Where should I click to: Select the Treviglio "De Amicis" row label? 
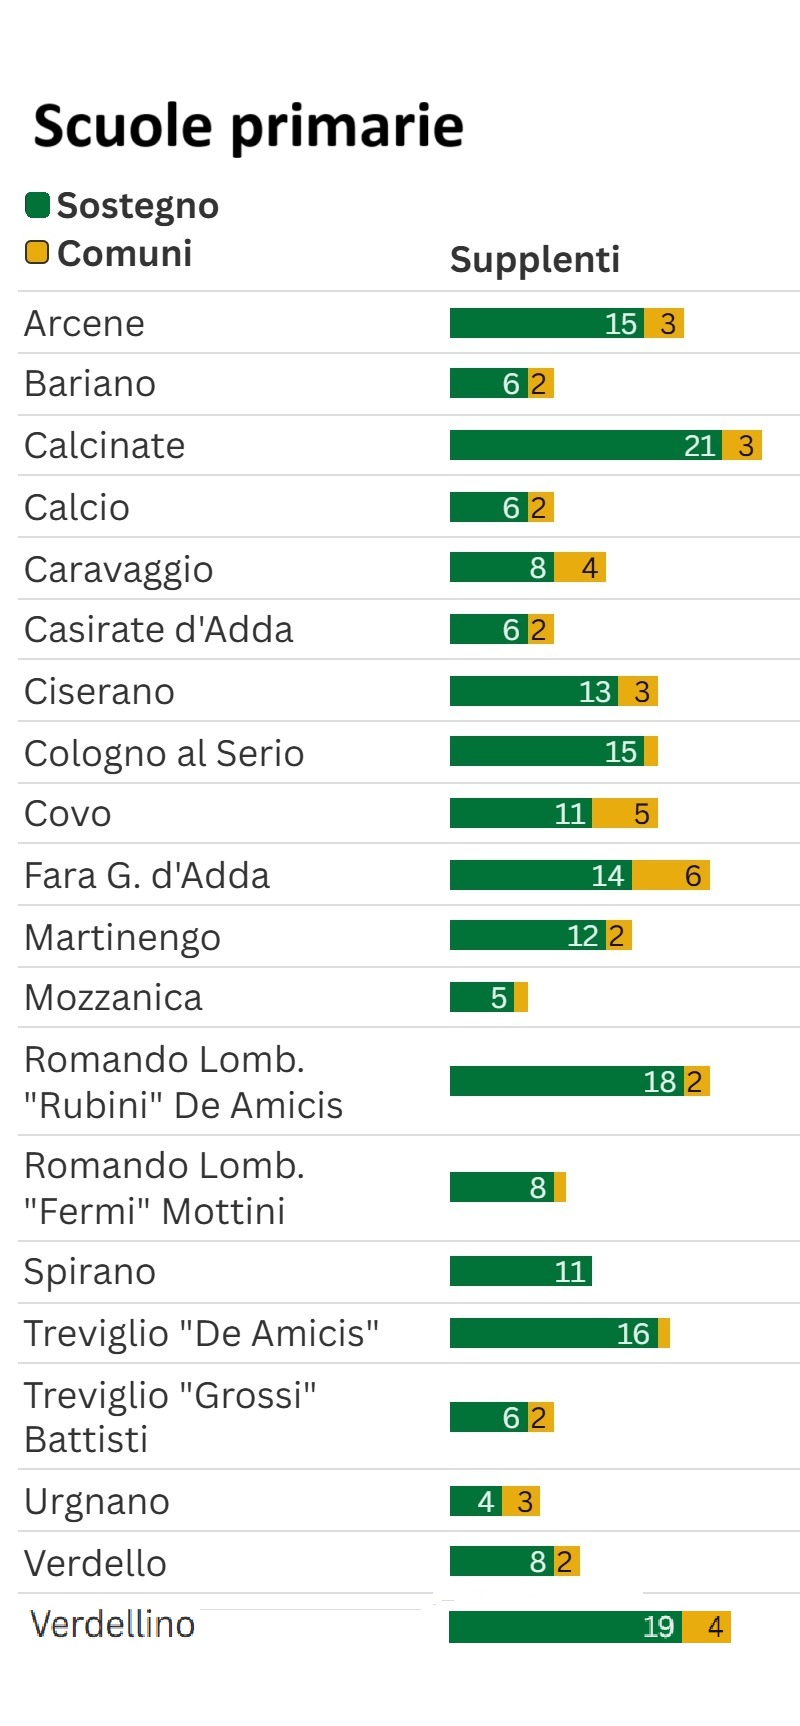pyautogui.click(x=201, y=1333)
